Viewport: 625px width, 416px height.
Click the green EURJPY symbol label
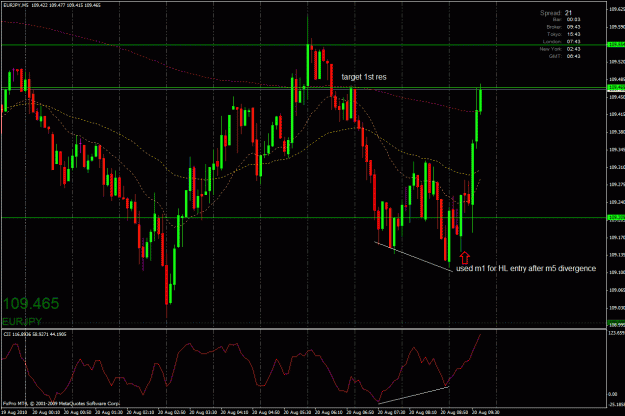click(22, 322)
